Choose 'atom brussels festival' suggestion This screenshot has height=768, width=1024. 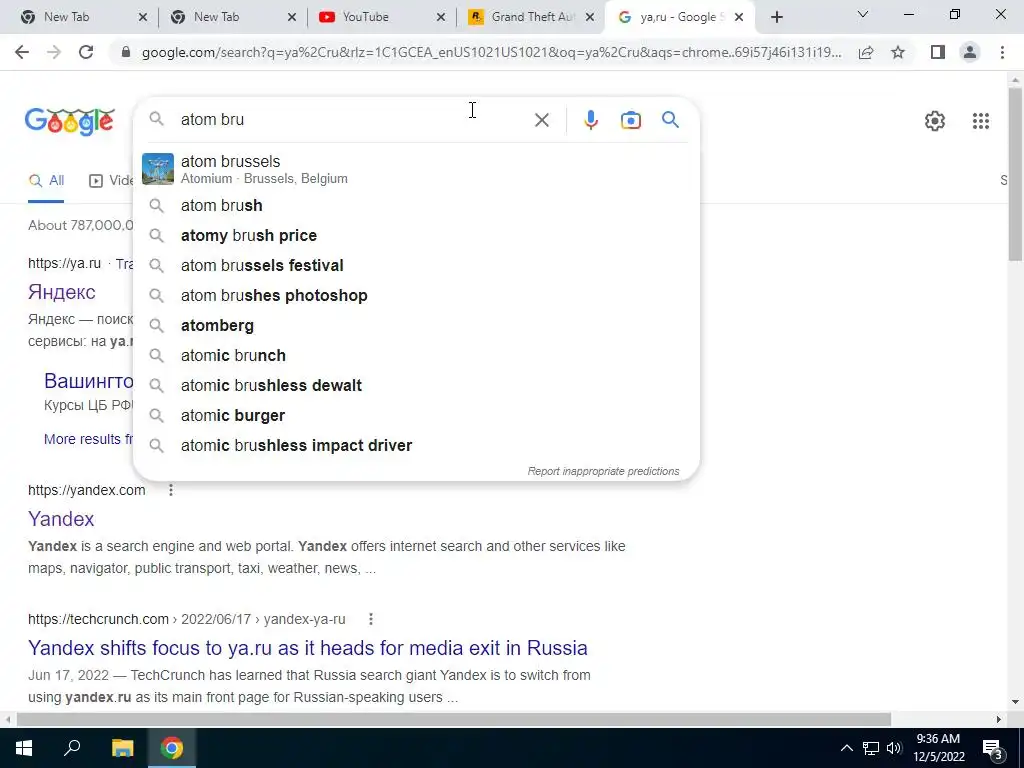pos(416,266)
